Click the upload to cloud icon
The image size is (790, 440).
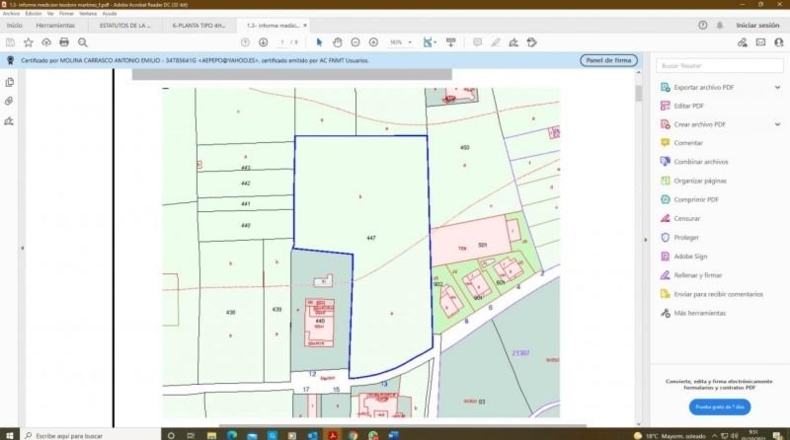point(46,42)
